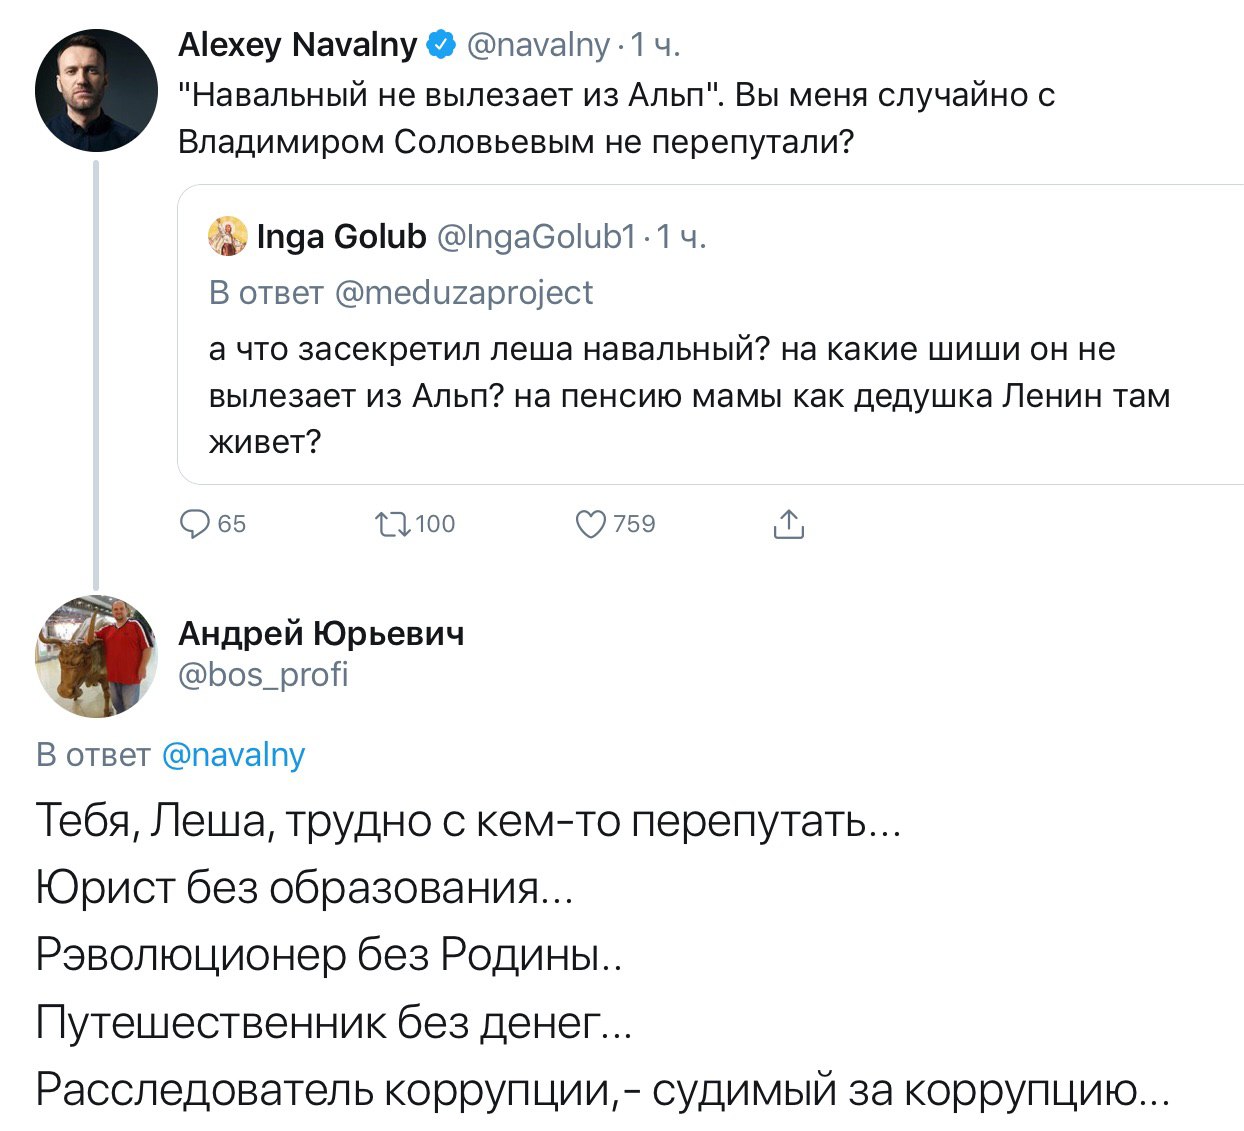Open the @navalny handle in tweet header

pos(538,45)
